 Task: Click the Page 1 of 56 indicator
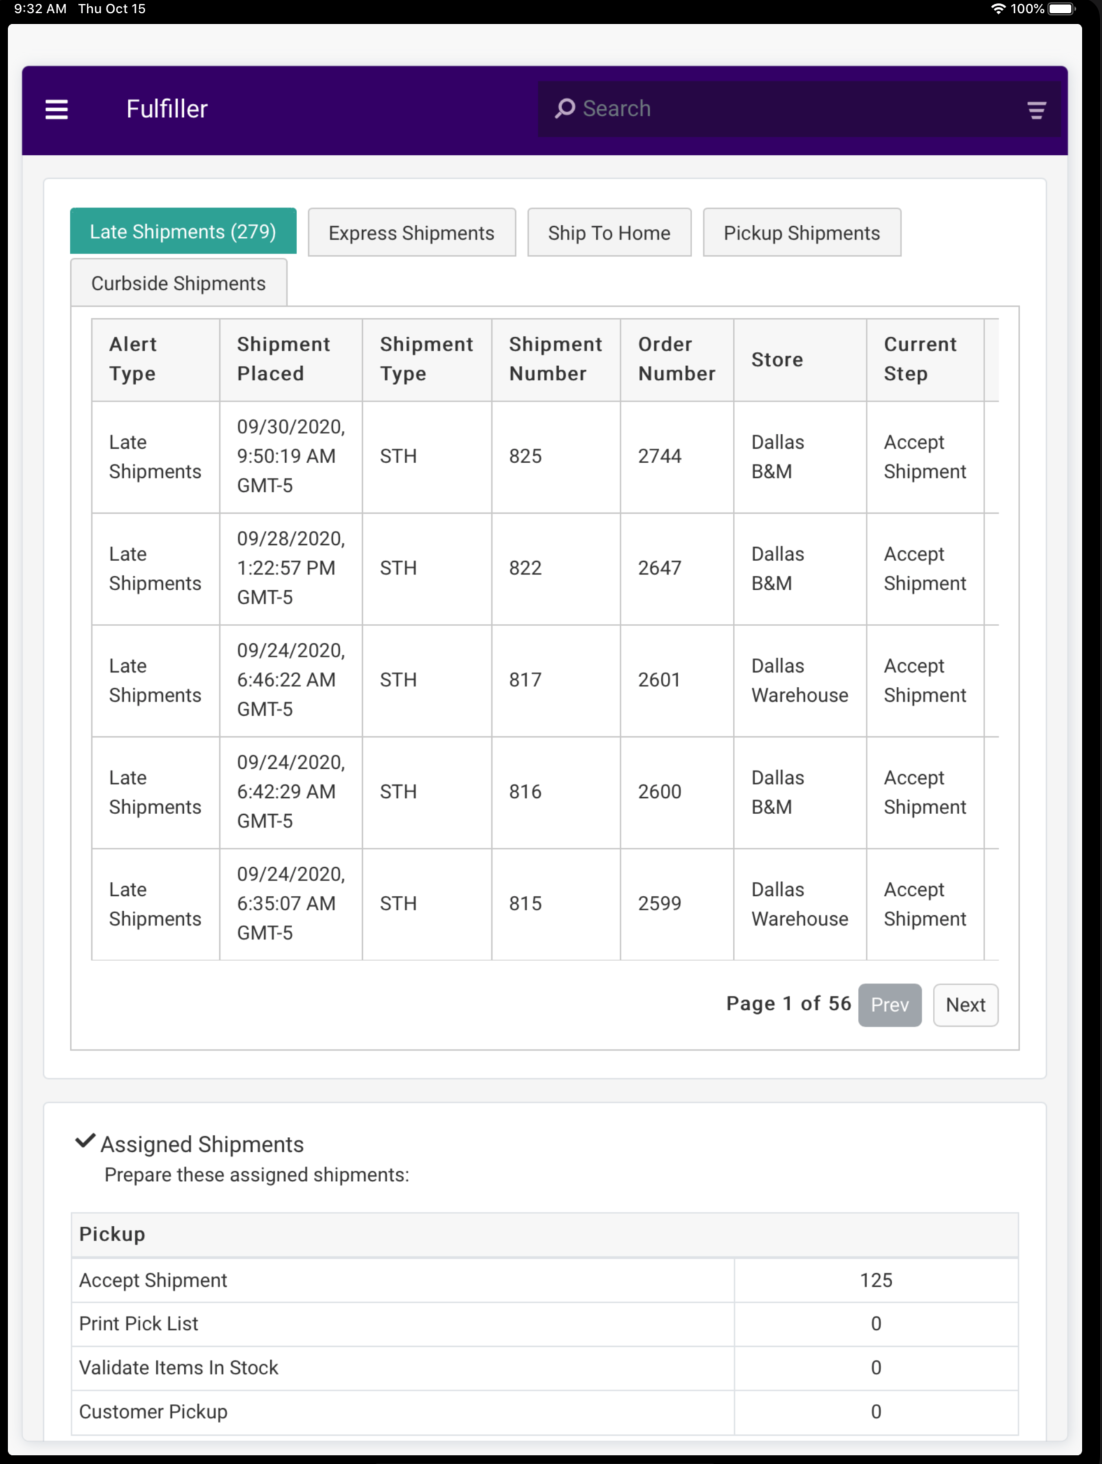tap(789, 1003)
